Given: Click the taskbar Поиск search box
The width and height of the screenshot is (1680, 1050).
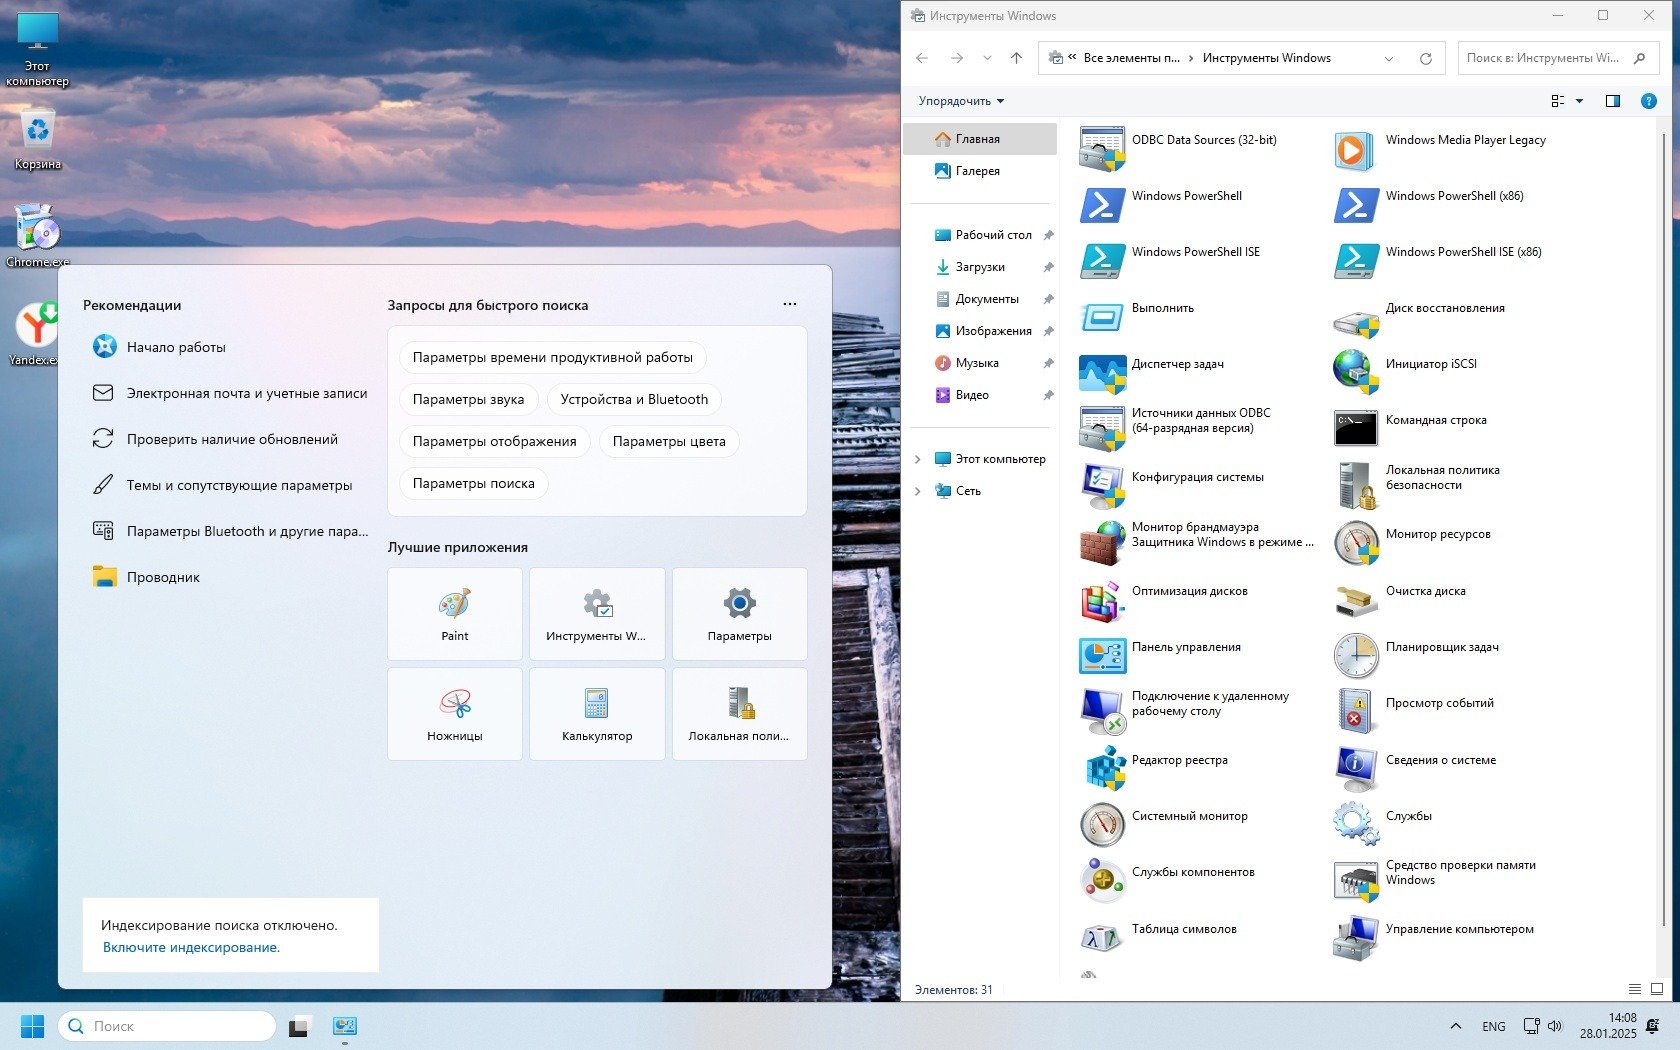Looking at the screenshot, I should point(167,1026).
